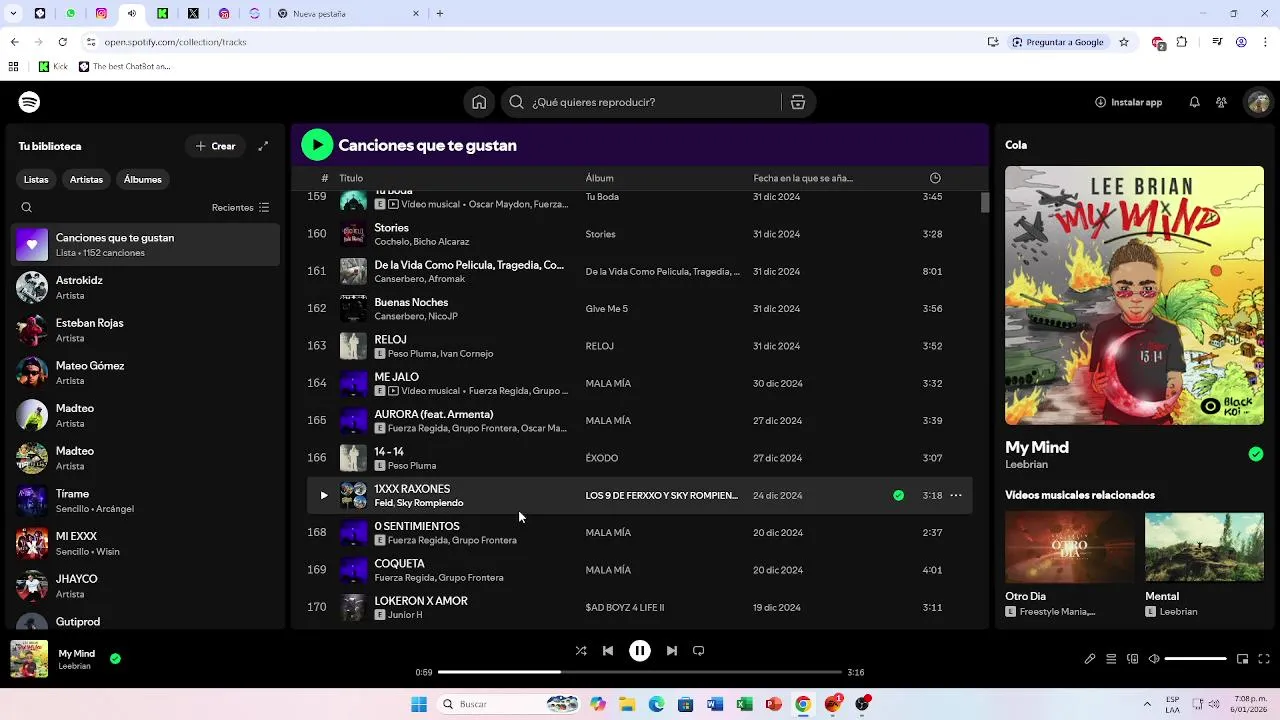Play the 1XXX RAXONES row

pos(323,495)
